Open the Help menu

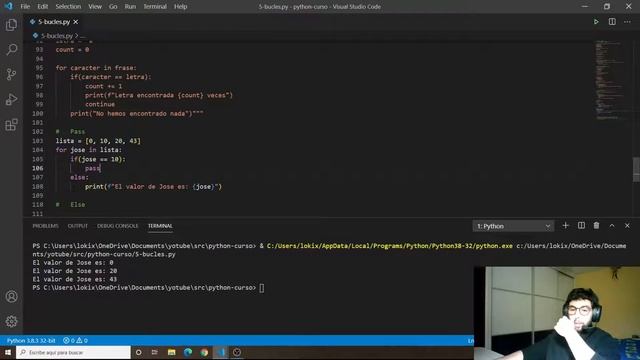click(180, 7)
